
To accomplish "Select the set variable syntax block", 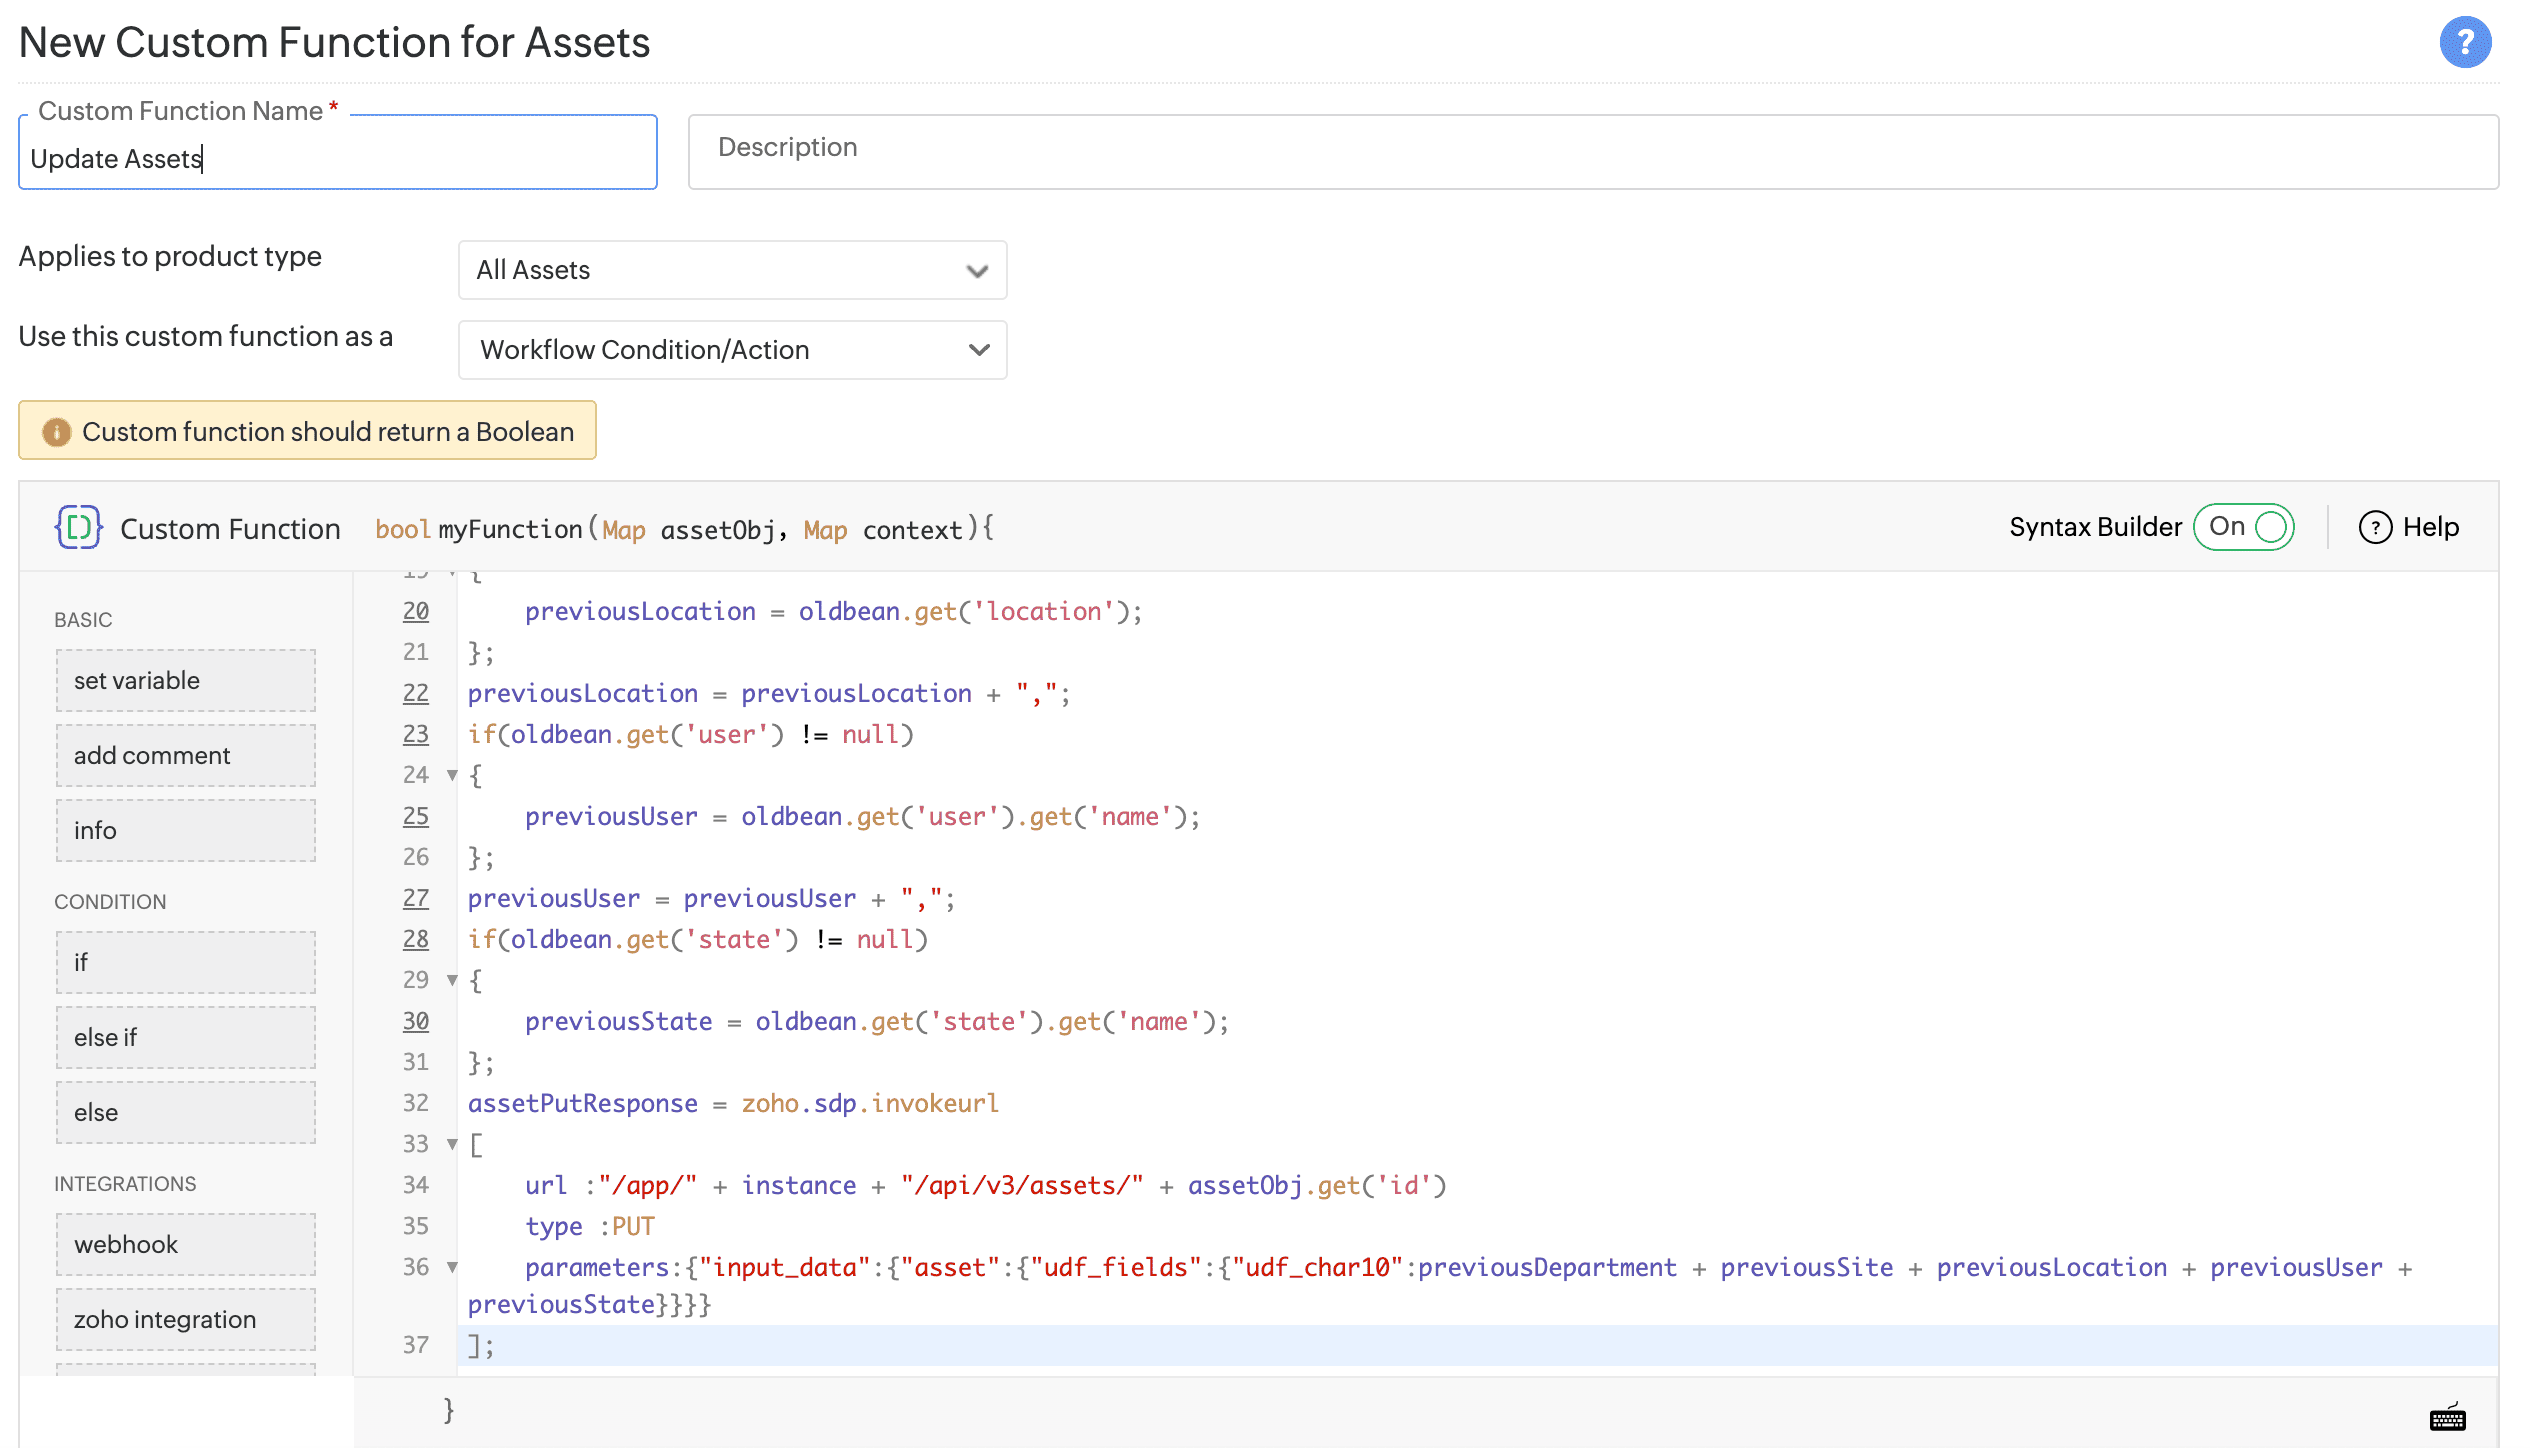I will [186, 680].
